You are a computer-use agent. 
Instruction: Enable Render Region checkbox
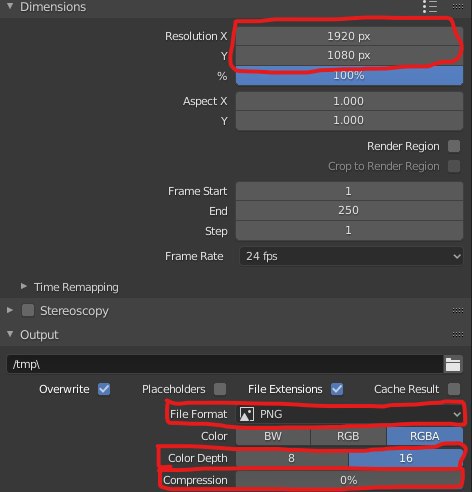[x=454, y=146]
